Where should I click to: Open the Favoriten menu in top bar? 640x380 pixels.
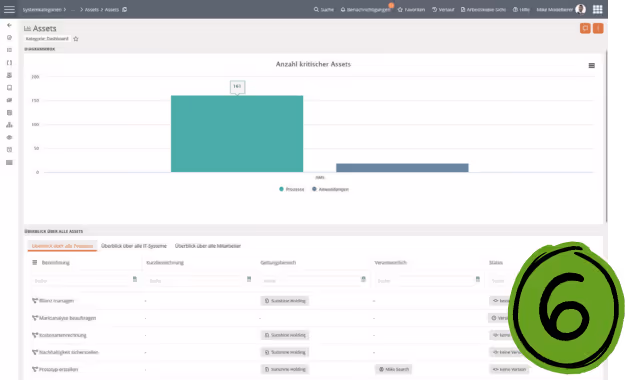(411, 9)
